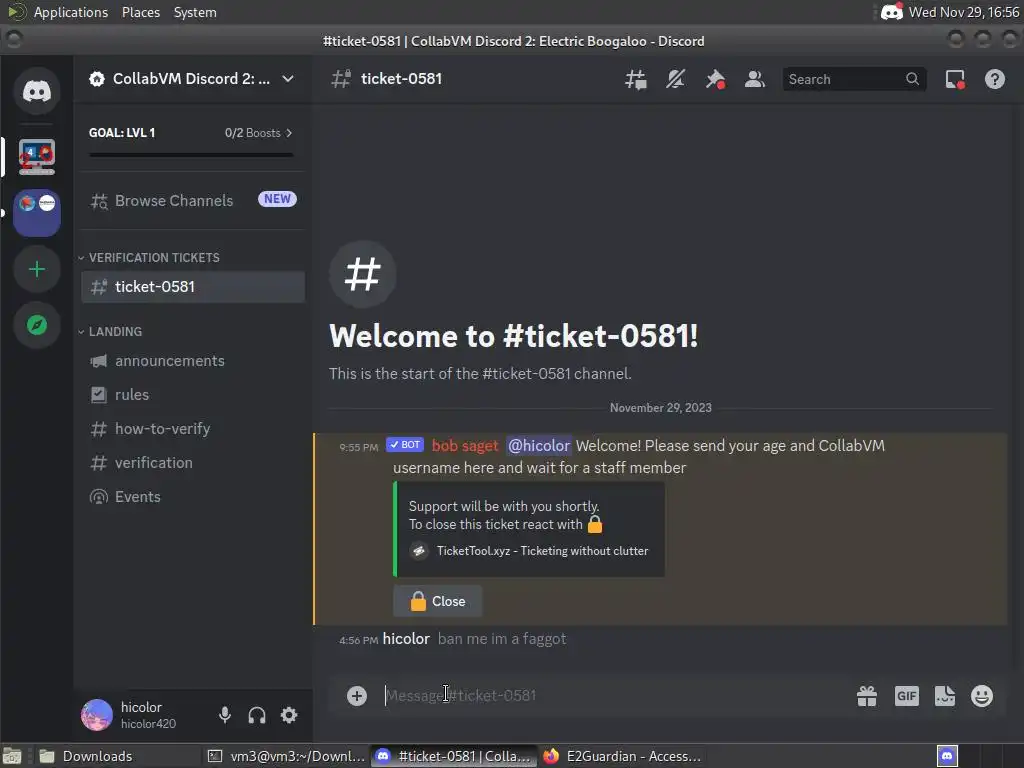Image resolution: width=1024 pixels, height=768 pixels.
Task: Open the Applications menu
Action: pos(71,12)
